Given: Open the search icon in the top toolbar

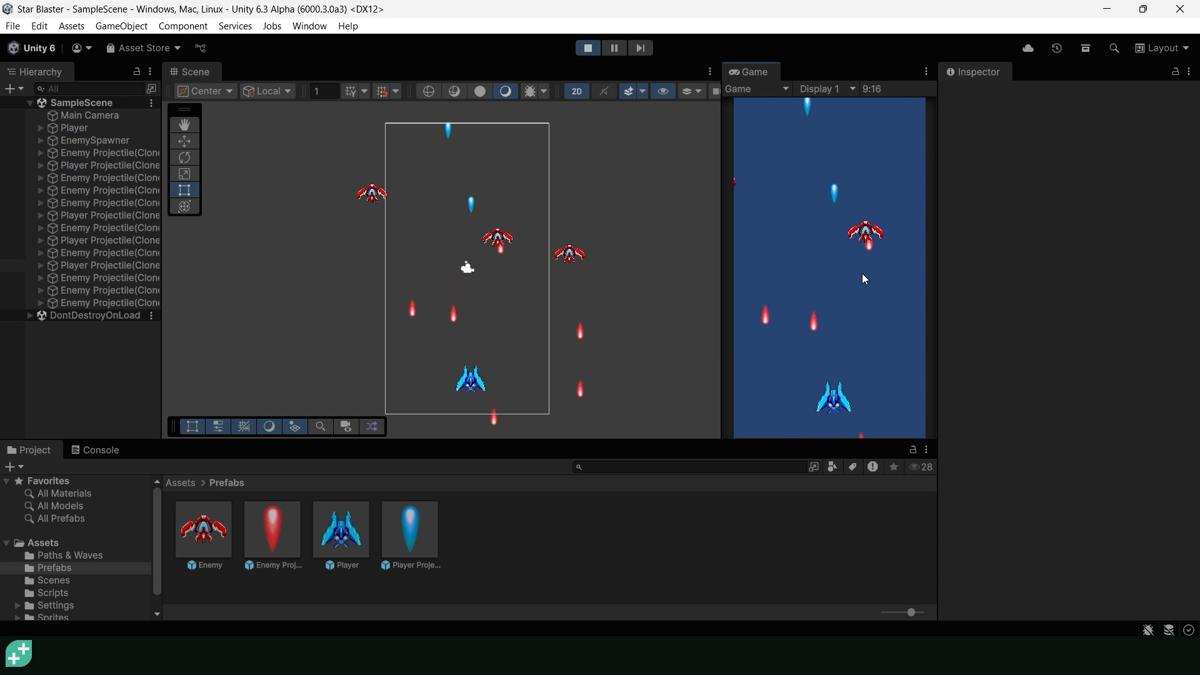Looking at the screenshot, I should tap(1114, 47).
